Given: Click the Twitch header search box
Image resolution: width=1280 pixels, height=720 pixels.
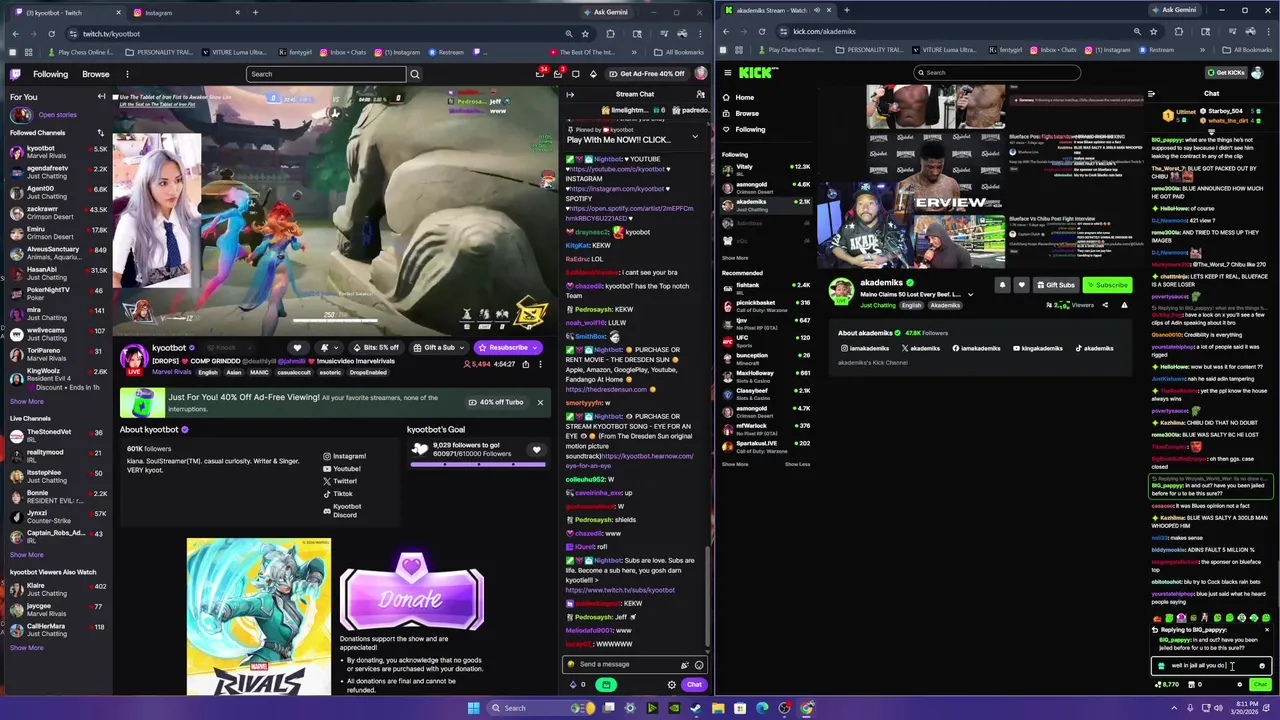Looking at the screenshot, I should [x=327, y=74].
